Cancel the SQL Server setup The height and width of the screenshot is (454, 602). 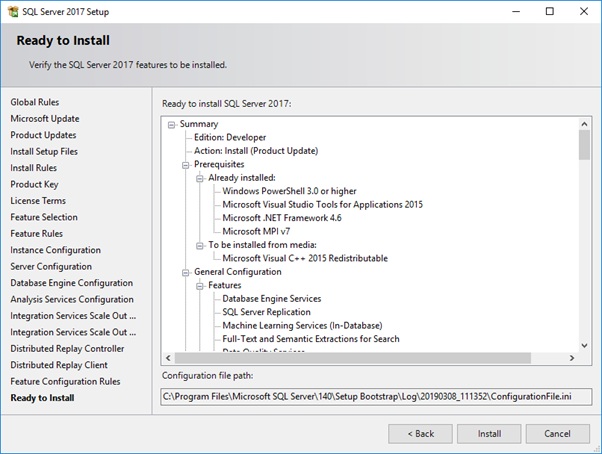tap(557, 434)
